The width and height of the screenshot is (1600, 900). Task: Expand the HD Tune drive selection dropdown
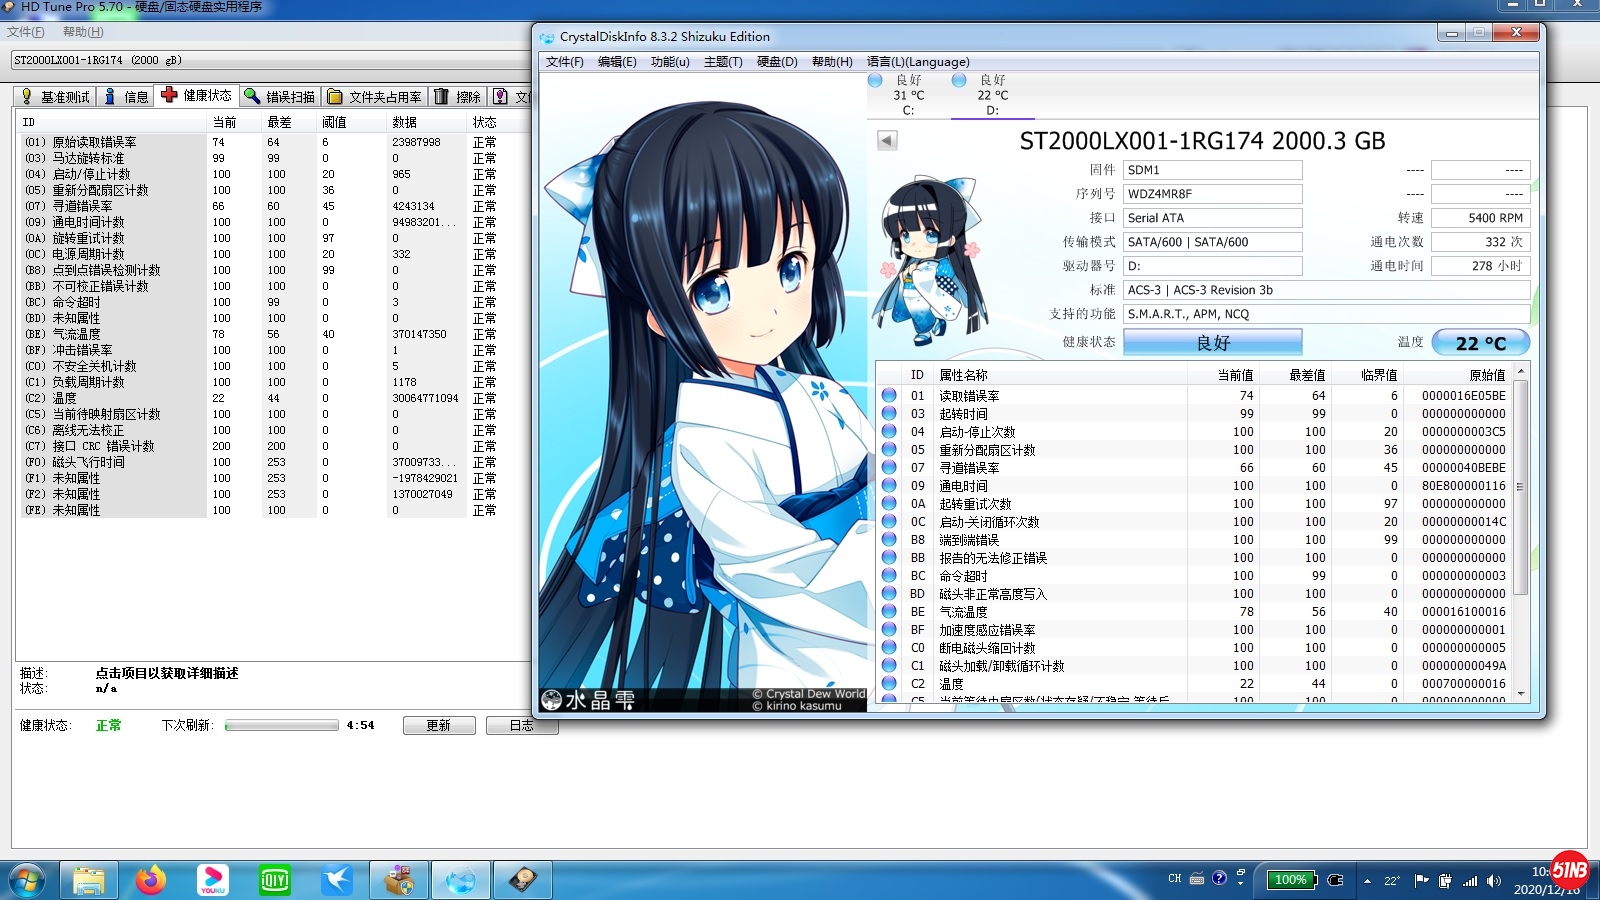pos(270,60)
